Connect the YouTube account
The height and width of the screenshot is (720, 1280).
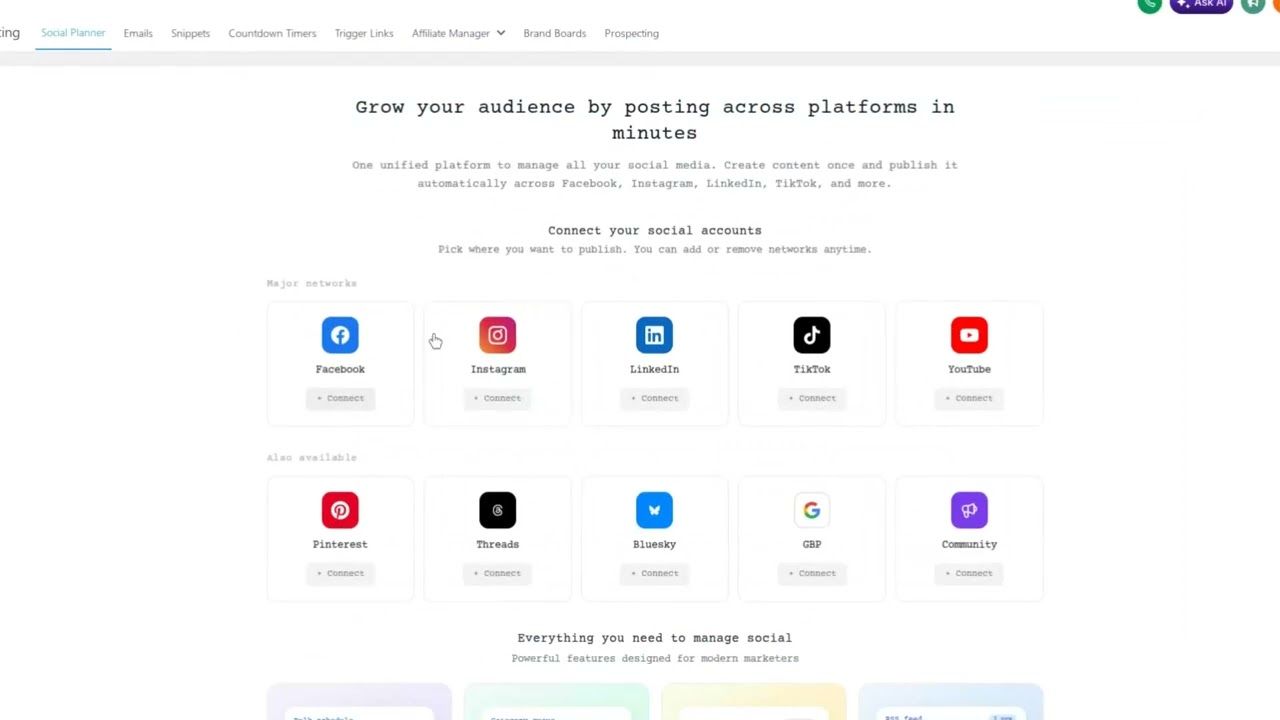point(969,398)
